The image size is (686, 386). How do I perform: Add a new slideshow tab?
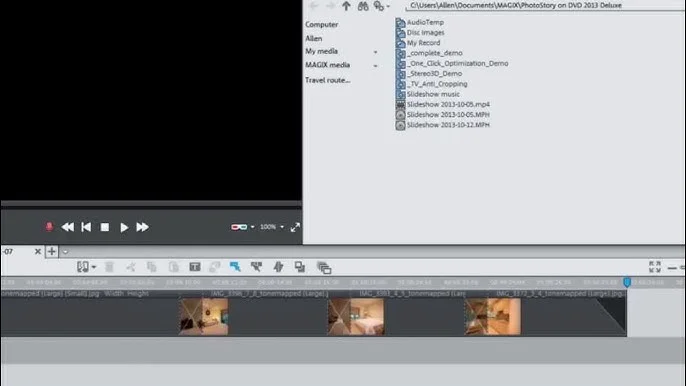[52, 251]
